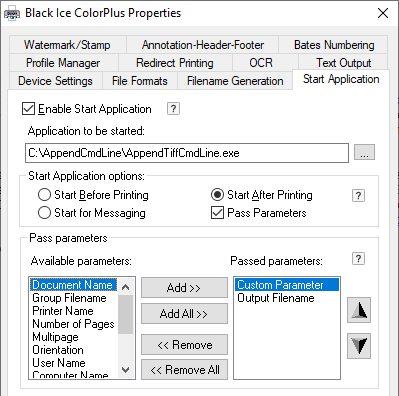Choose Start for Messaging option
Viewport: 399px width, 396px height.
coord(44,213)
